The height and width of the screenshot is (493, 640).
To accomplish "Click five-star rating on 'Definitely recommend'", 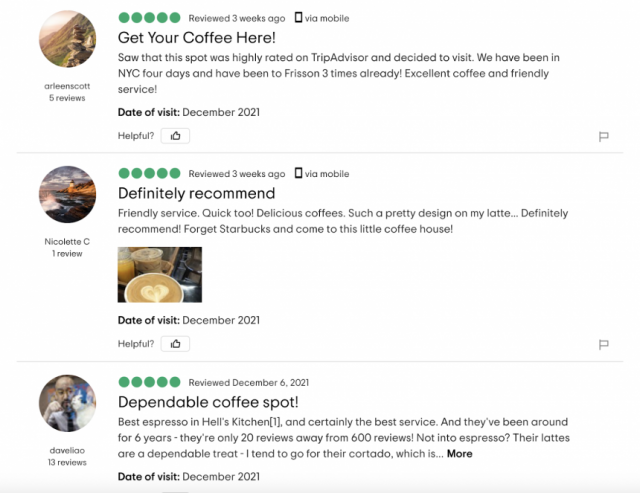I will coord(149,173).
